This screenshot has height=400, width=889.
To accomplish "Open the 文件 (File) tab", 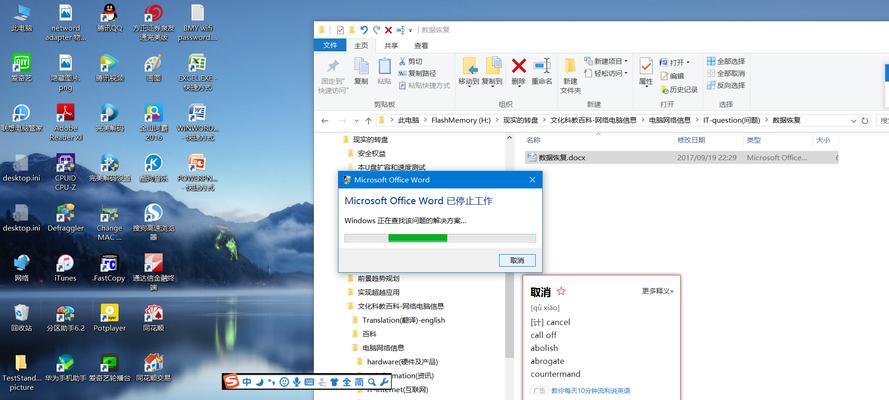I will tap(330, 45).
